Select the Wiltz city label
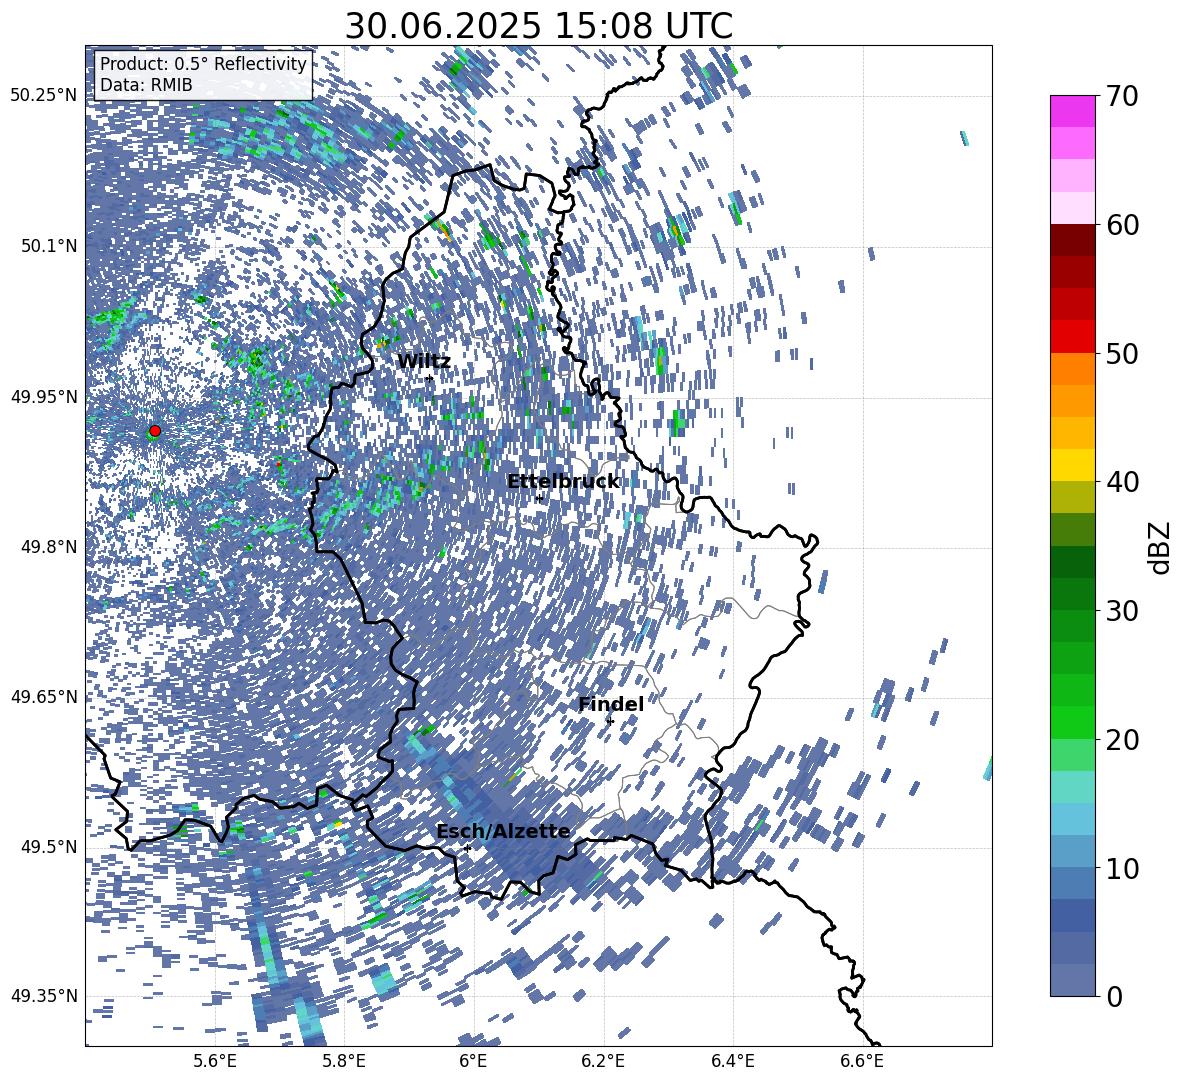 (x=424, y=362)
